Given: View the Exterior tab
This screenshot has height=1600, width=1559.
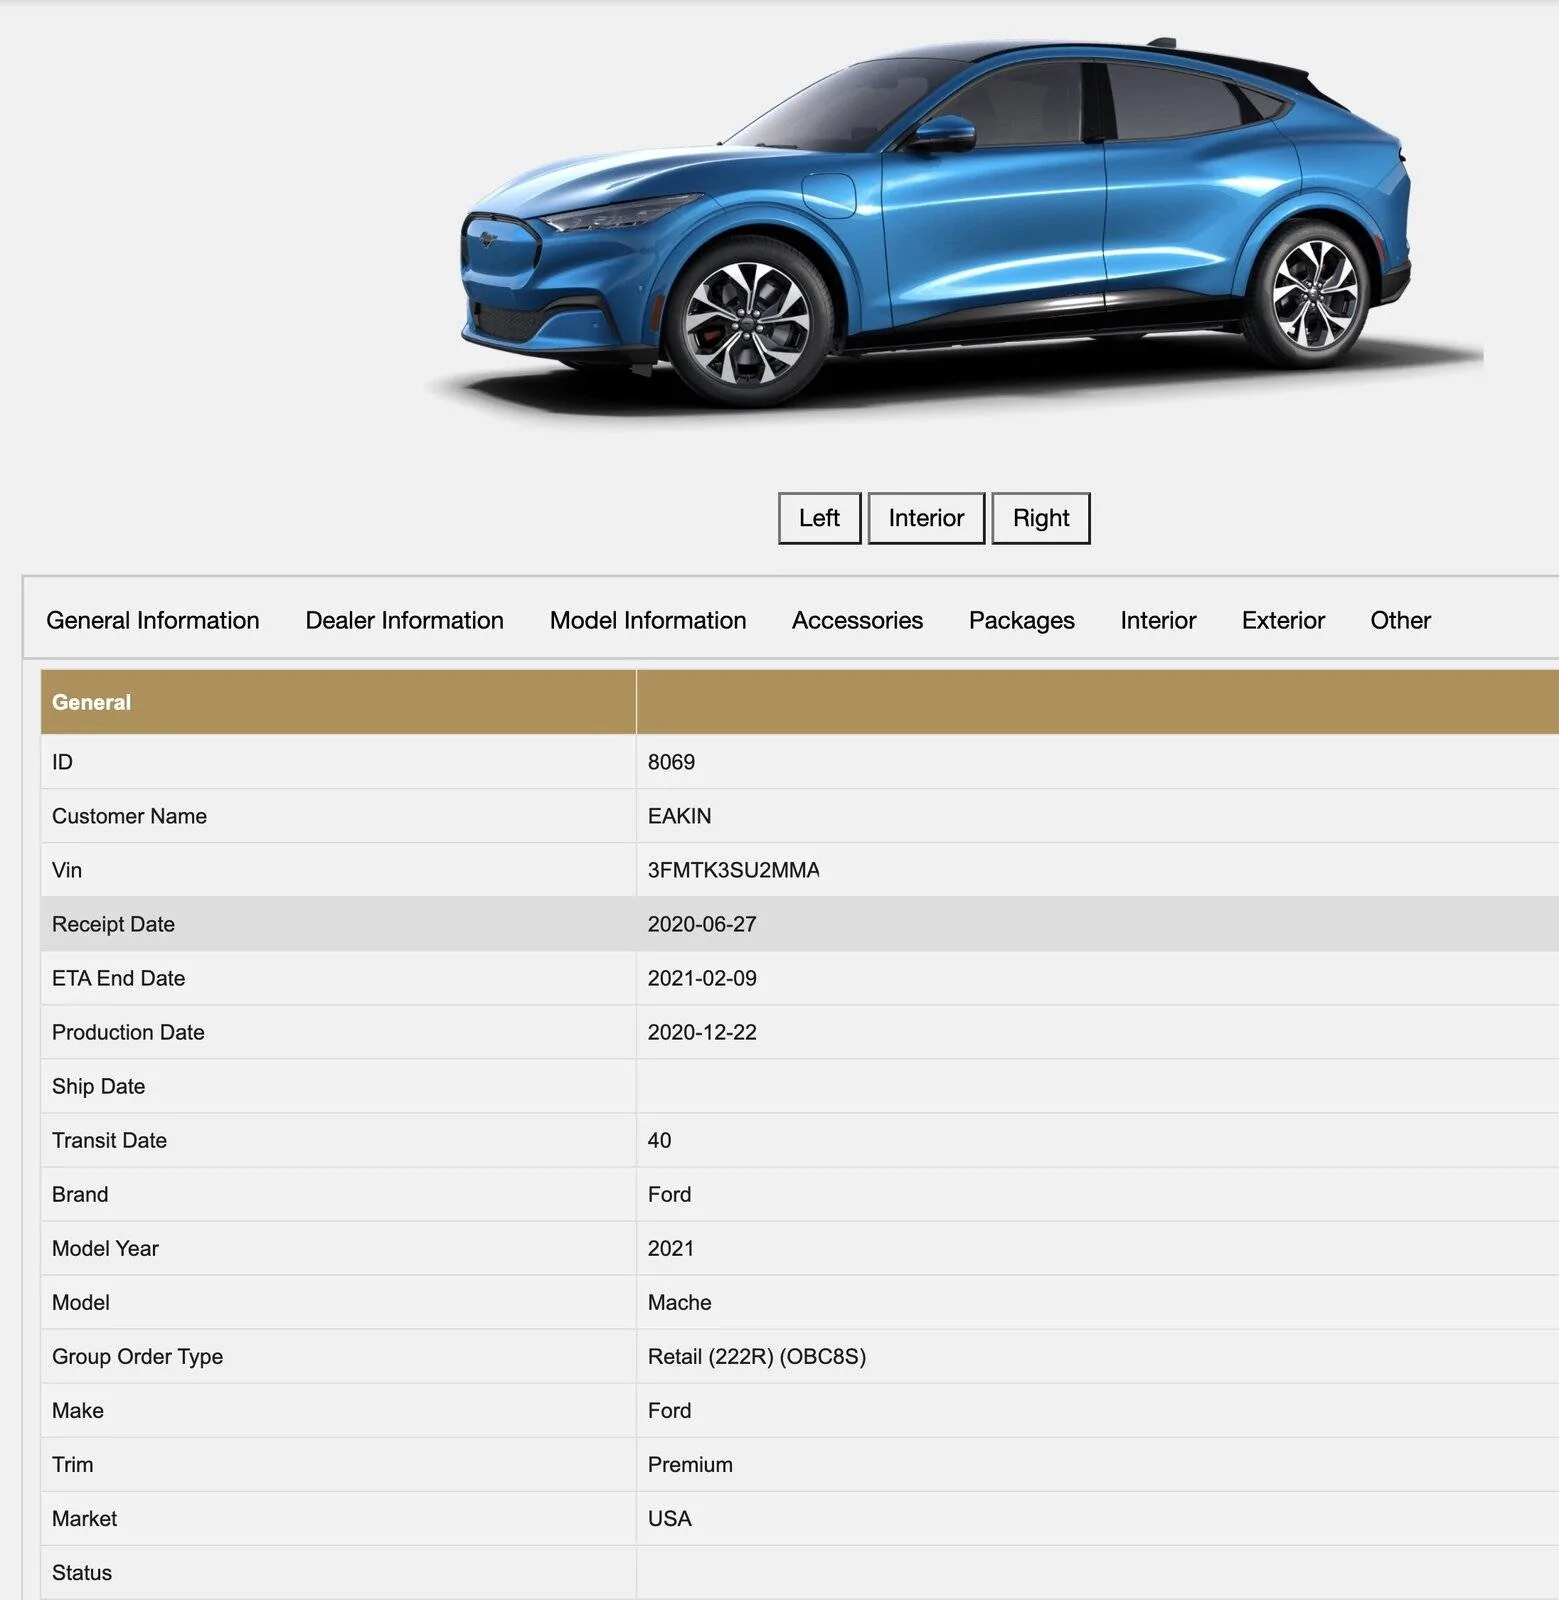Looking at the screenshot, I should click(x=1283, y=620).
